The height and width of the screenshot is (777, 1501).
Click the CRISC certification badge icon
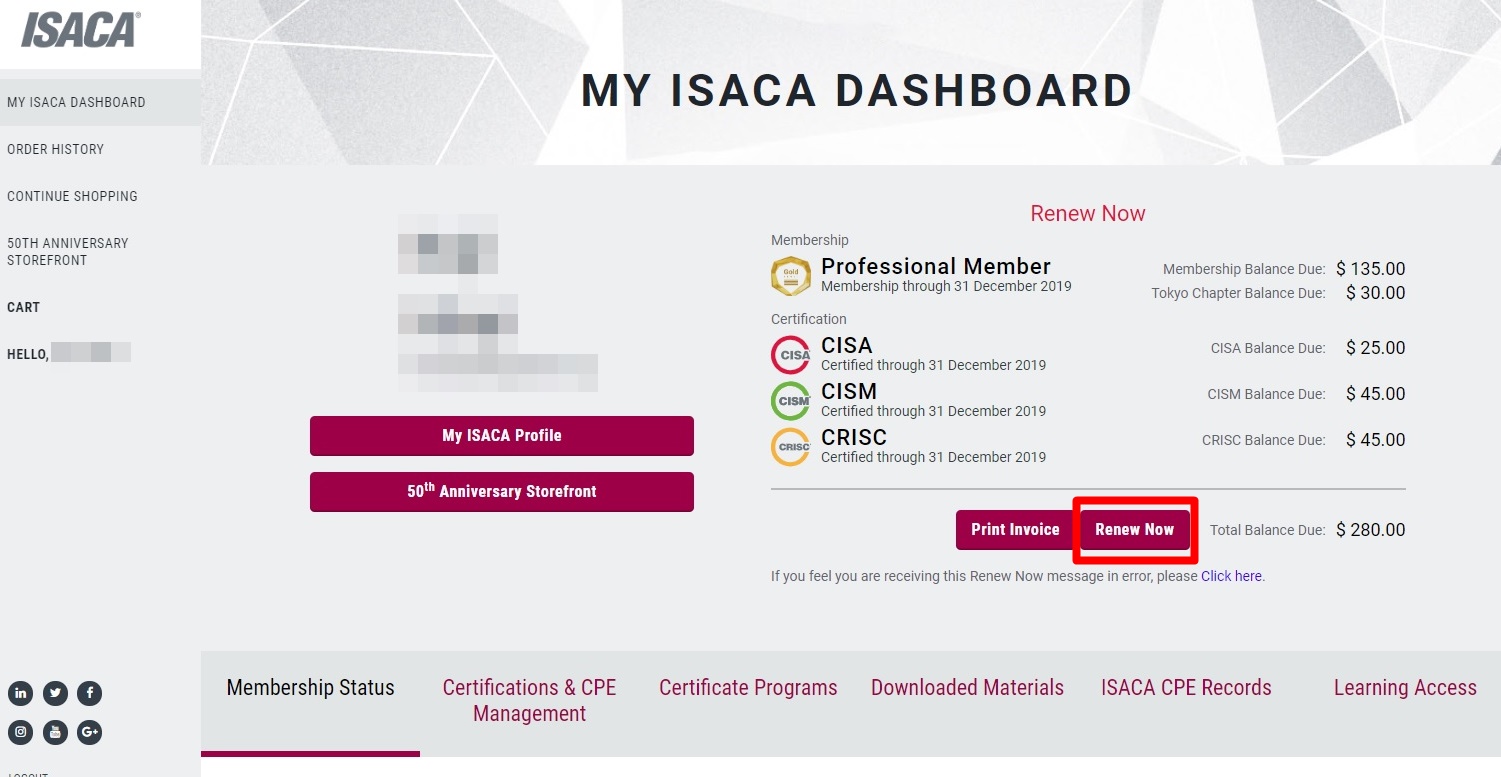[x=791, y=447]
